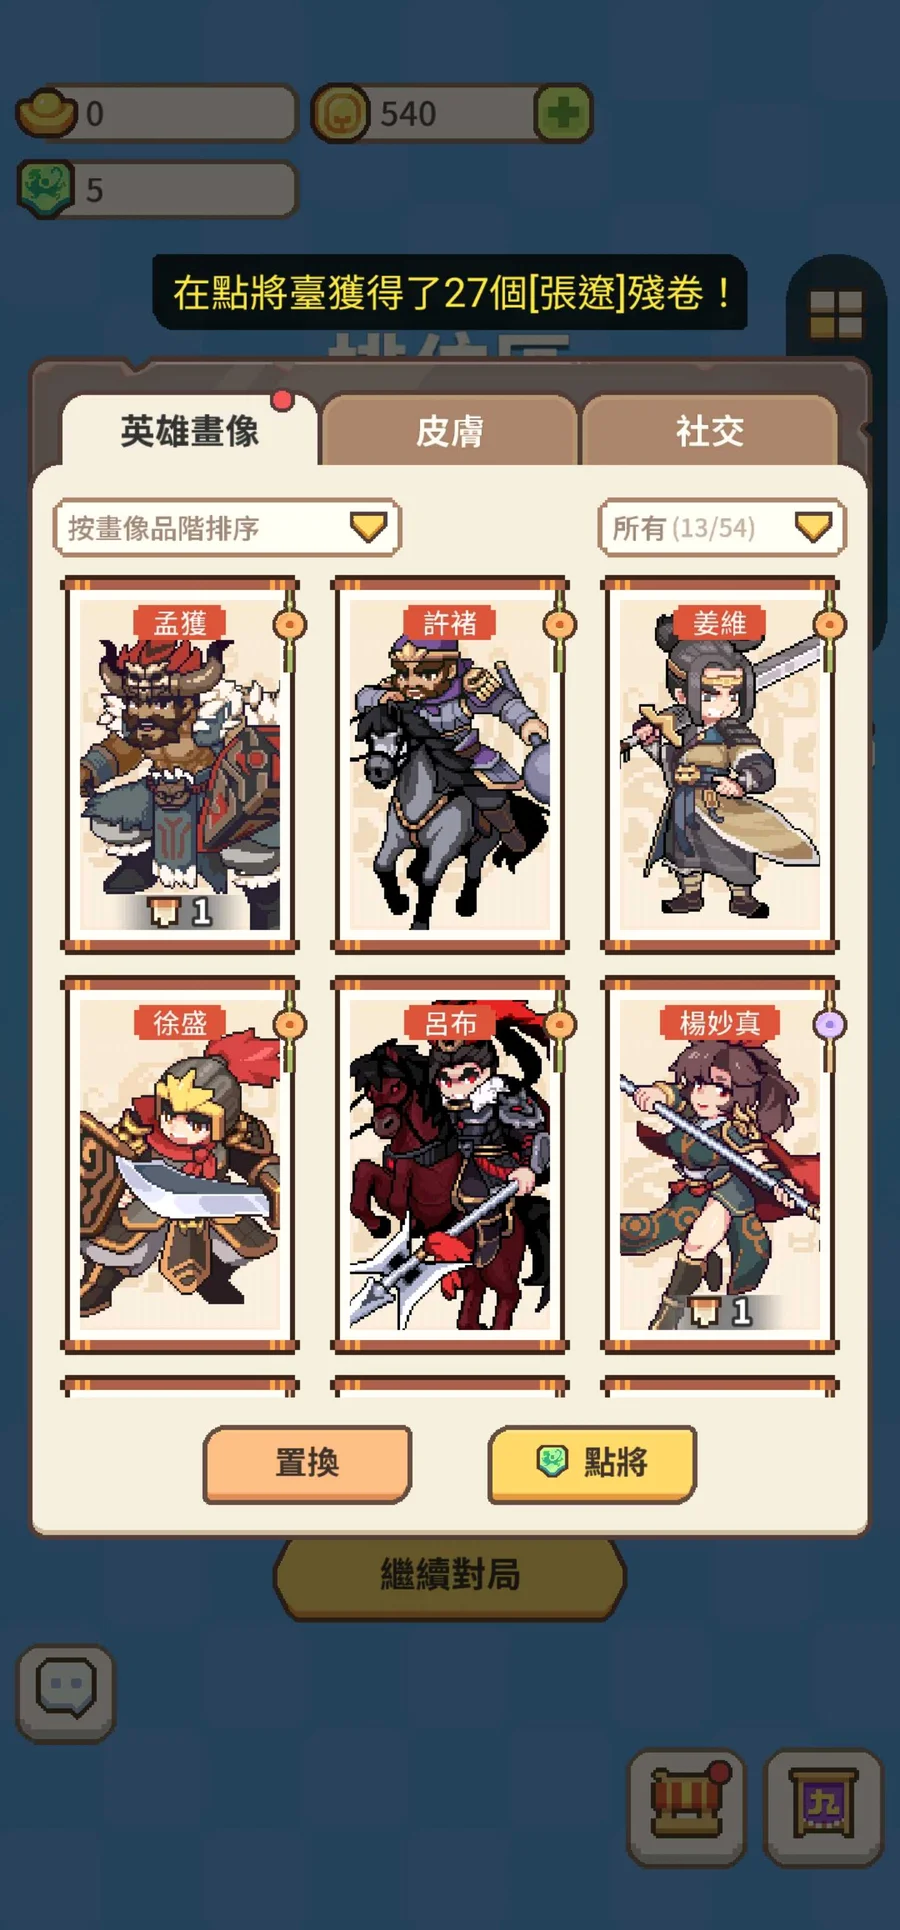Click the 繼續對局 button
This screenshot has width=900, height=1930.
[x=450, y=1576]
